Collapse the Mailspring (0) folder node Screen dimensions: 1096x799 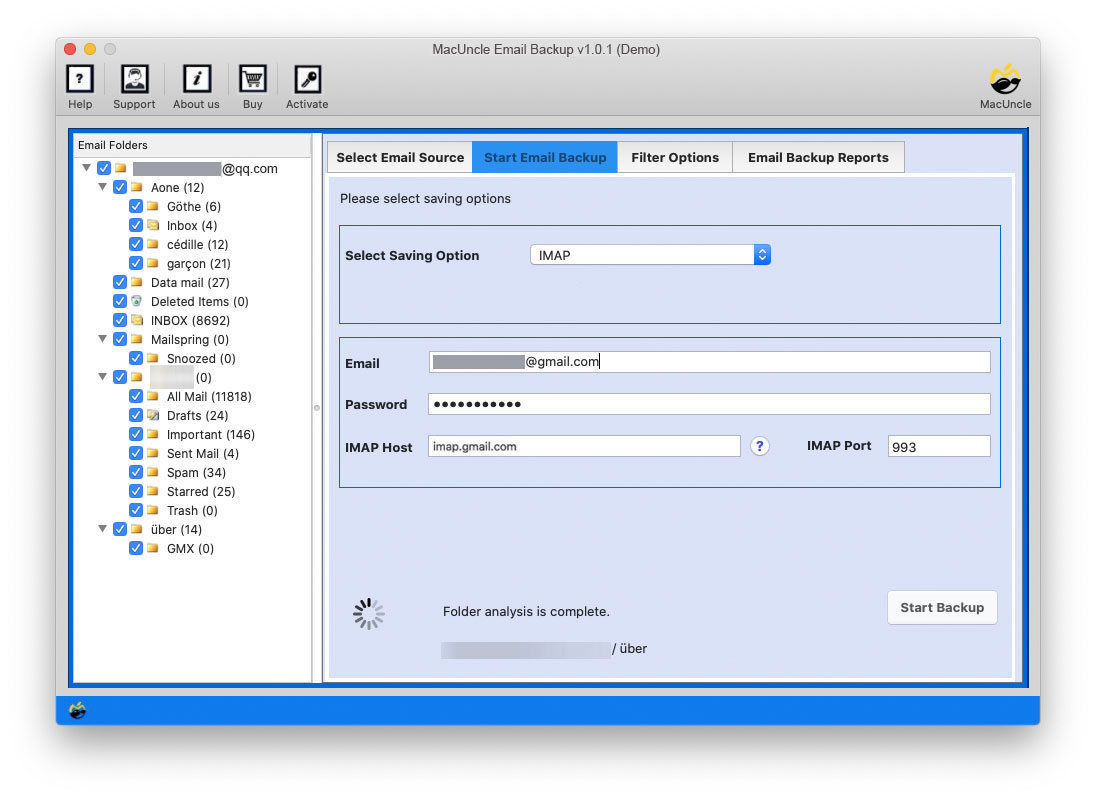[103, 340]
